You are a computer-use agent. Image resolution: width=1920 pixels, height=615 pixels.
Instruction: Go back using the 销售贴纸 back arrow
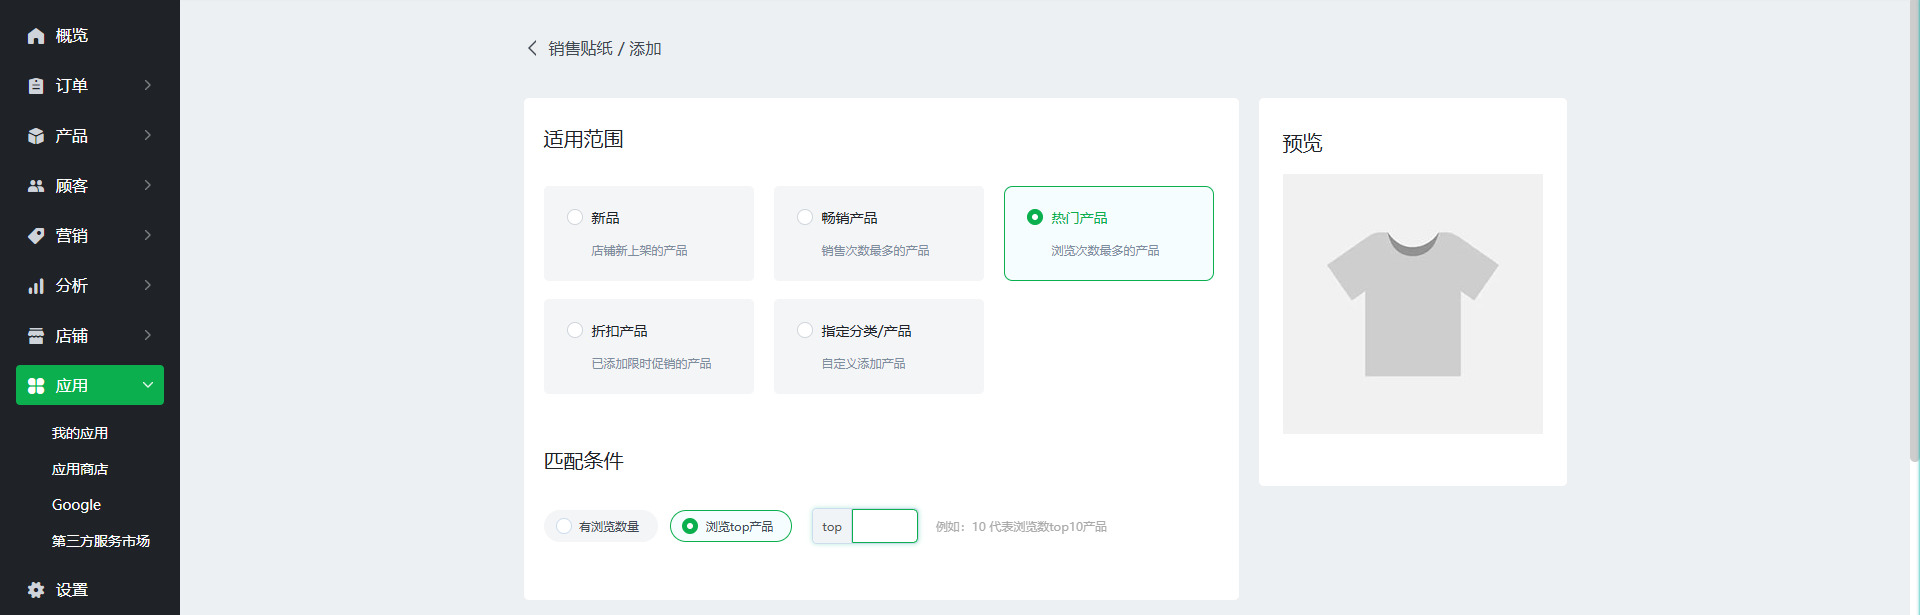tap(532, 48)
